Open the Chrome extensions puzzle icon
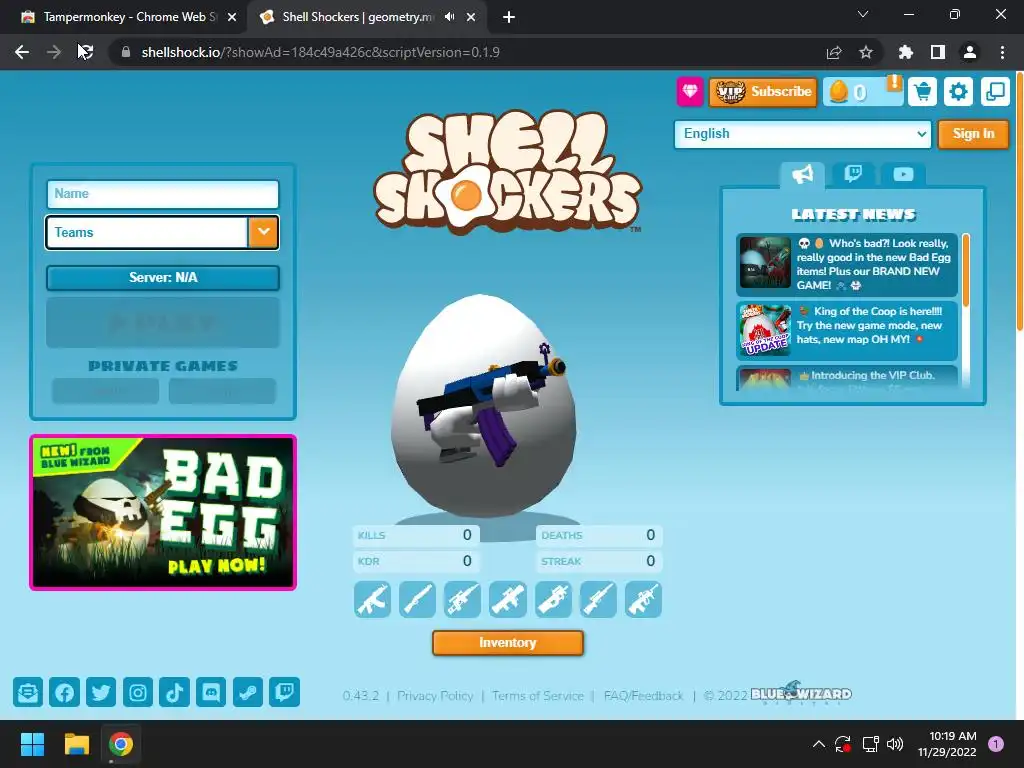Screen dimensions: 1024x768 tap(906, 52)
